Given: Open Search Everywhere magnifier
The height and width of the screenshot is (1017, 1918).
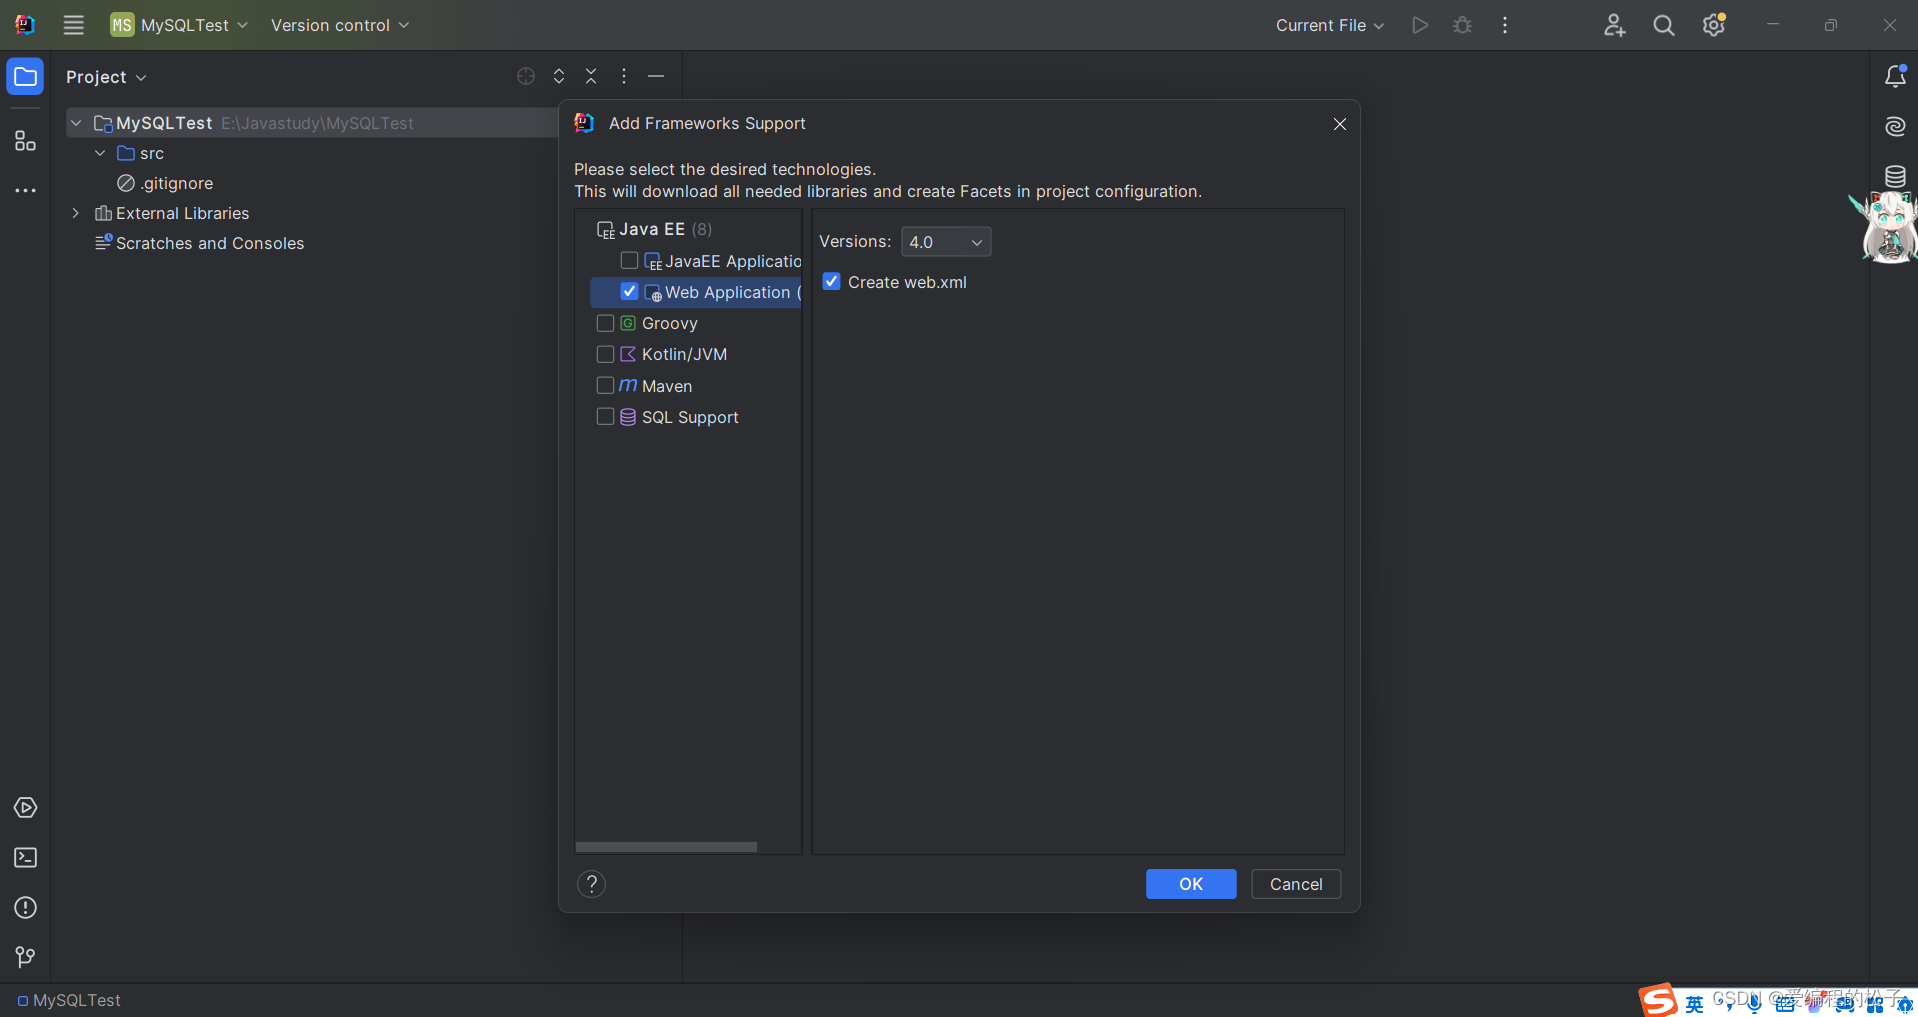Looking at the screenshot, I should (x=1664, y=25).
